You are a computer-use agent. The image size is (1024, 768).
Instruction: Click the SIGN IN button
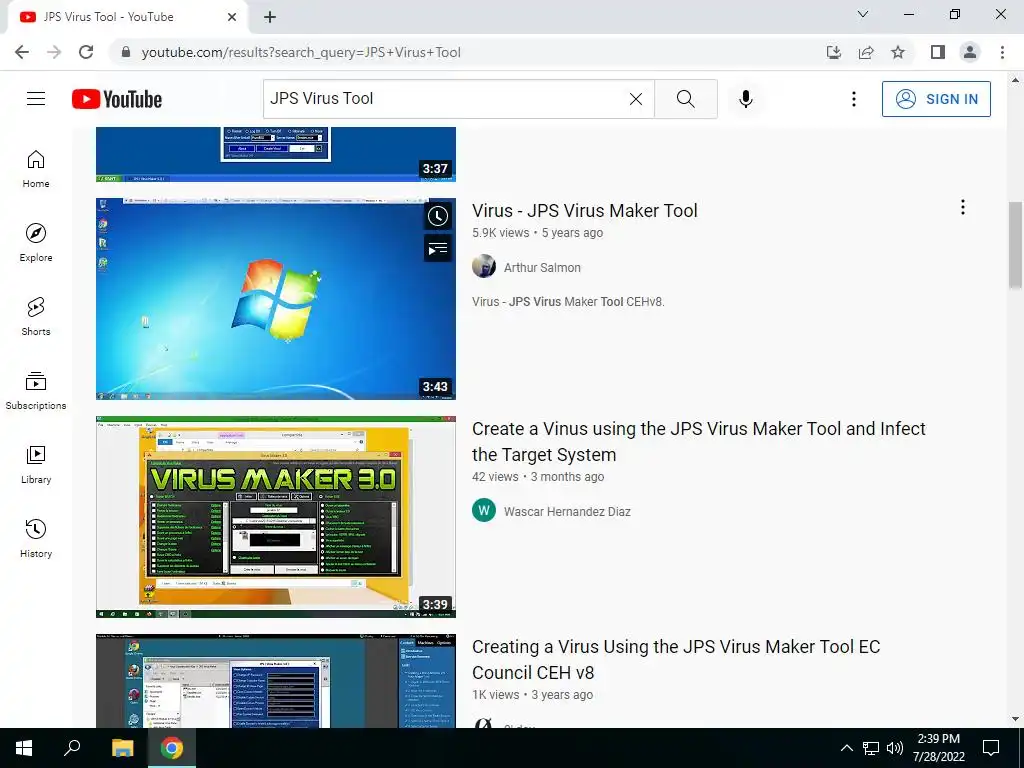click(x=936, y=99)
